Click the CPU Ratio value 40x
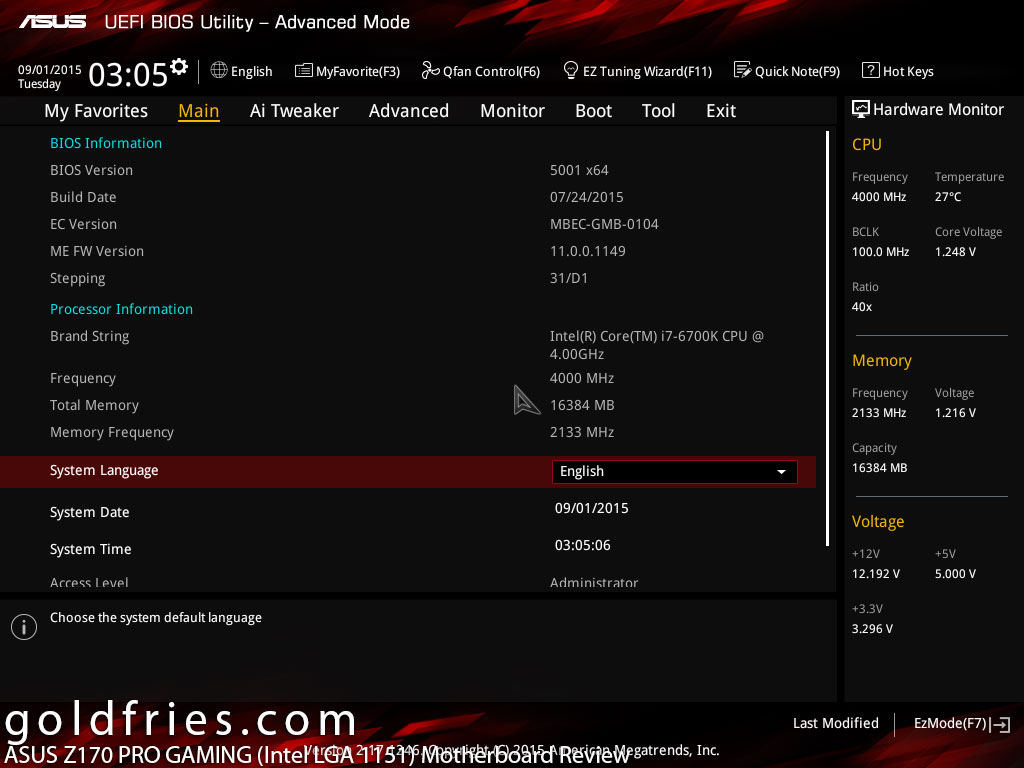This screenshot has height=768, width=1024. tap(861, 306)
